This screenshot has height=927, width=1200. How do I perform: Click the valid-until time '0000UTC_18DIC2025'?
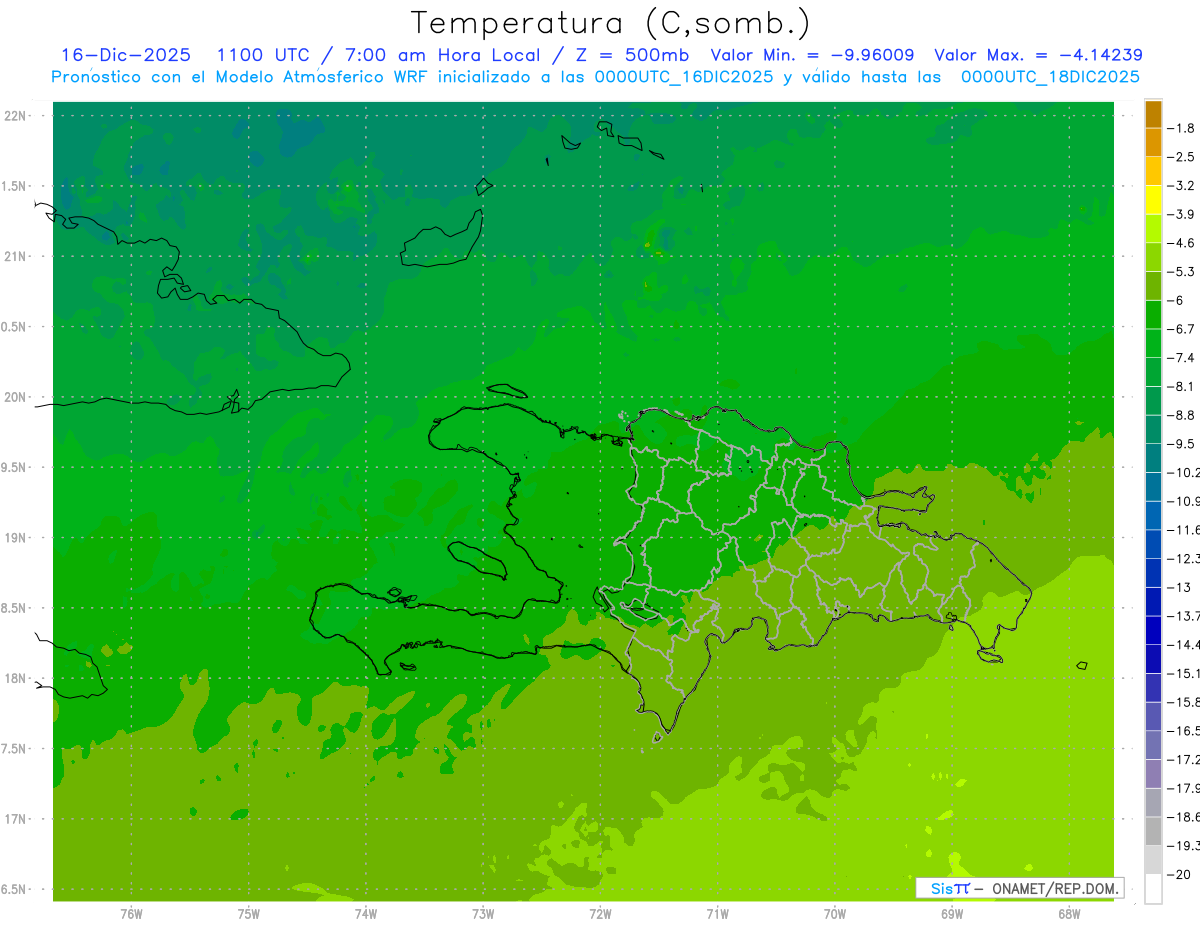(1050, 77)
